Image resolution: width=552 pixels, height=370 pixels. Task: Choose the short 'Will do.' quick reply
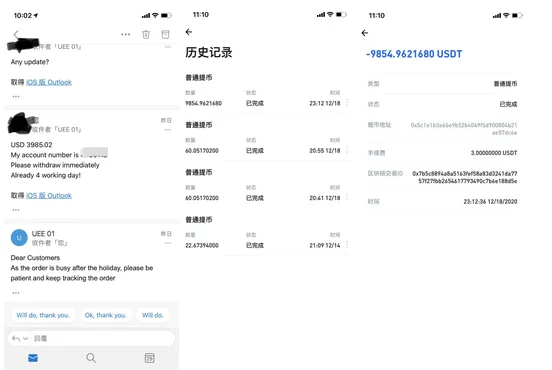[153, 315]
